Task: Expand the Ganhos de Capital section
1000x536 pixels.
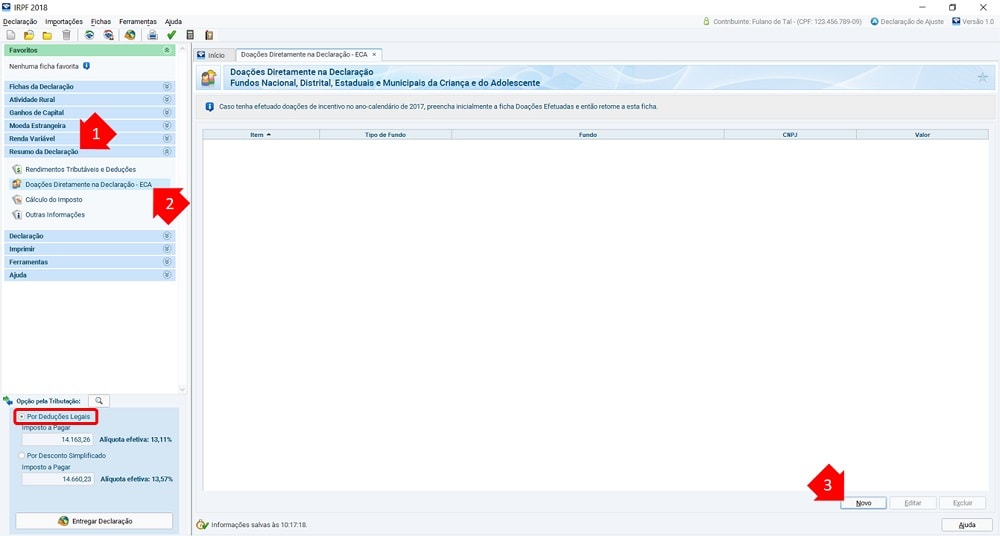Action: click(x=167, y=113)
